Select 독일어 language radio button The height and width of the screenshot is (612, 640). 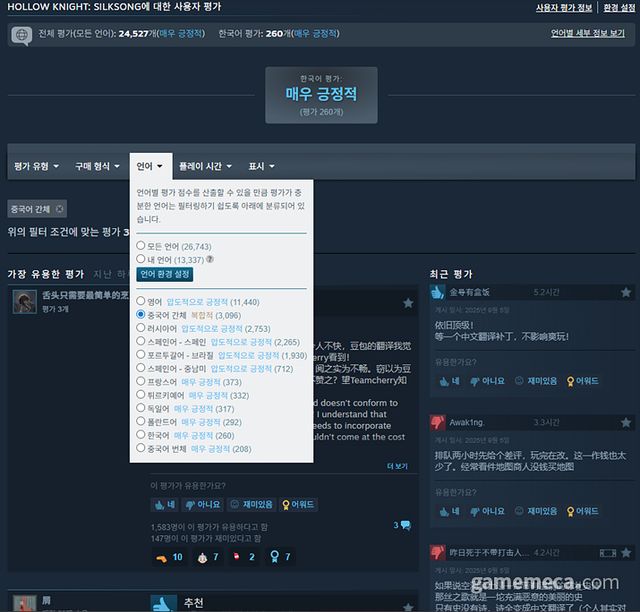coord(141,408)
